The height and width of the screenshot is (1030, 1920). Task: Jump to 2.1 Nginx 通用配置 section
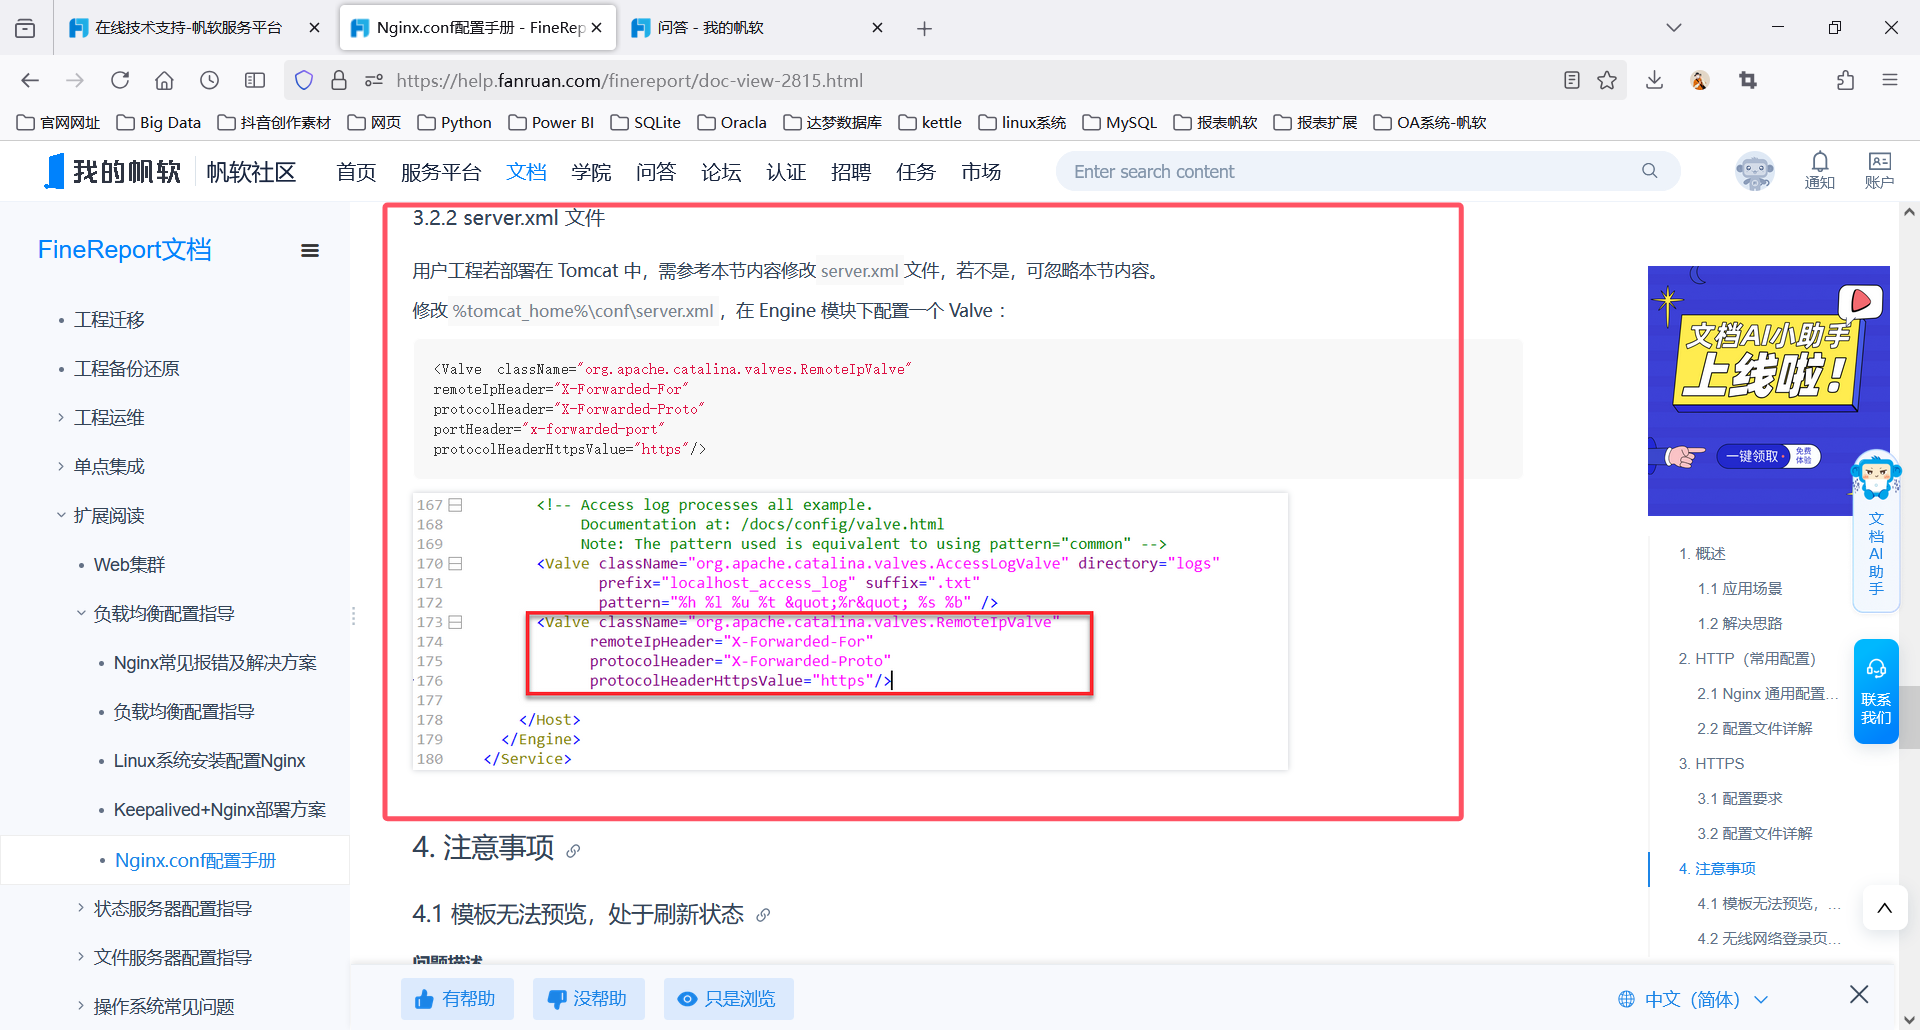click(x=1768, y=694)
